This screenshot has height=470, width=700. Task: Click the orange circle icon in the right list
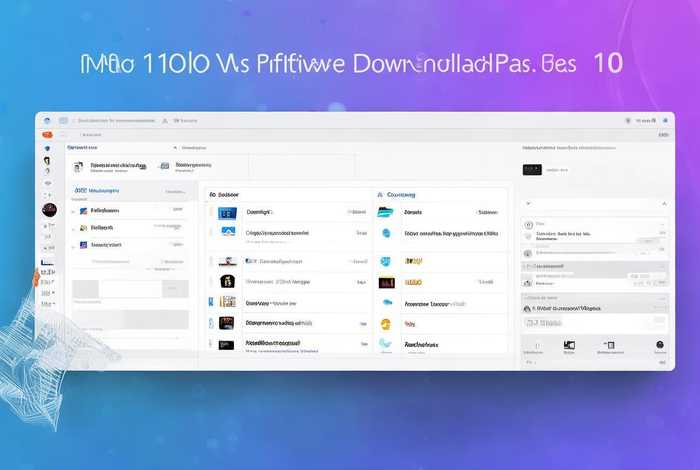point(386,324)
